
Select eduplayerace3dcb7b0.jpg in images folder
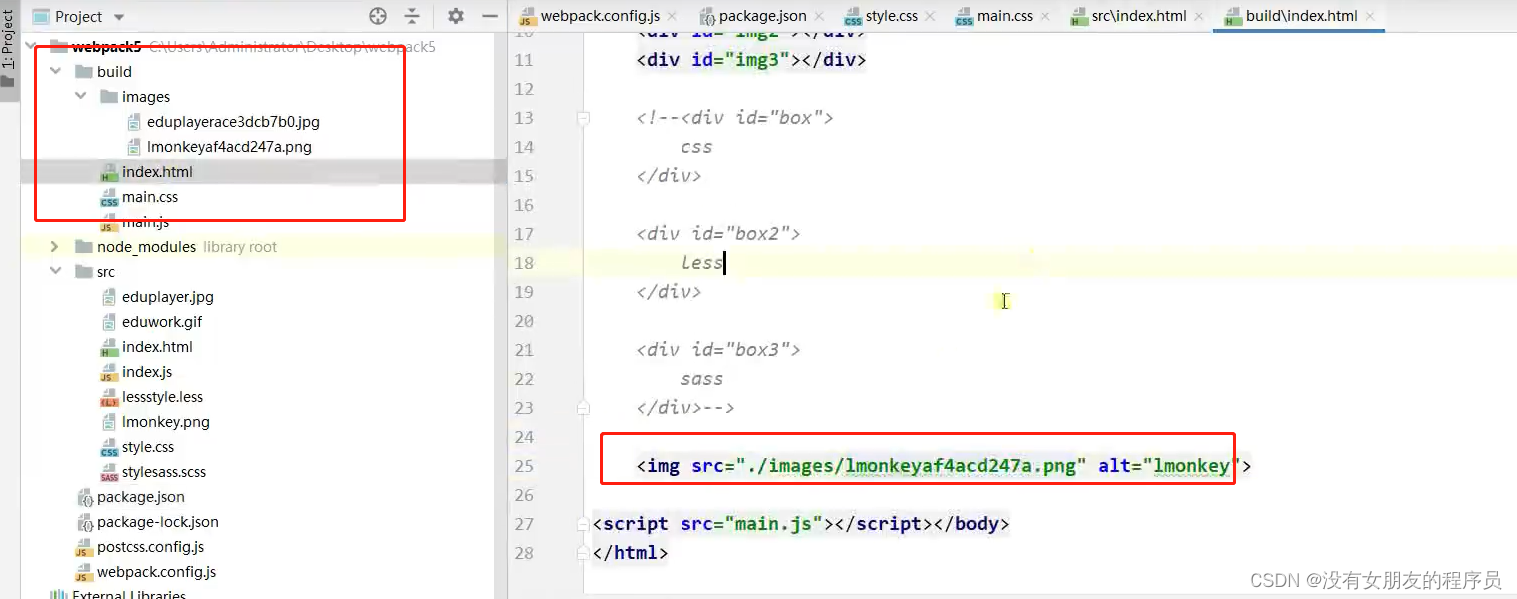(x=233, y=122)
